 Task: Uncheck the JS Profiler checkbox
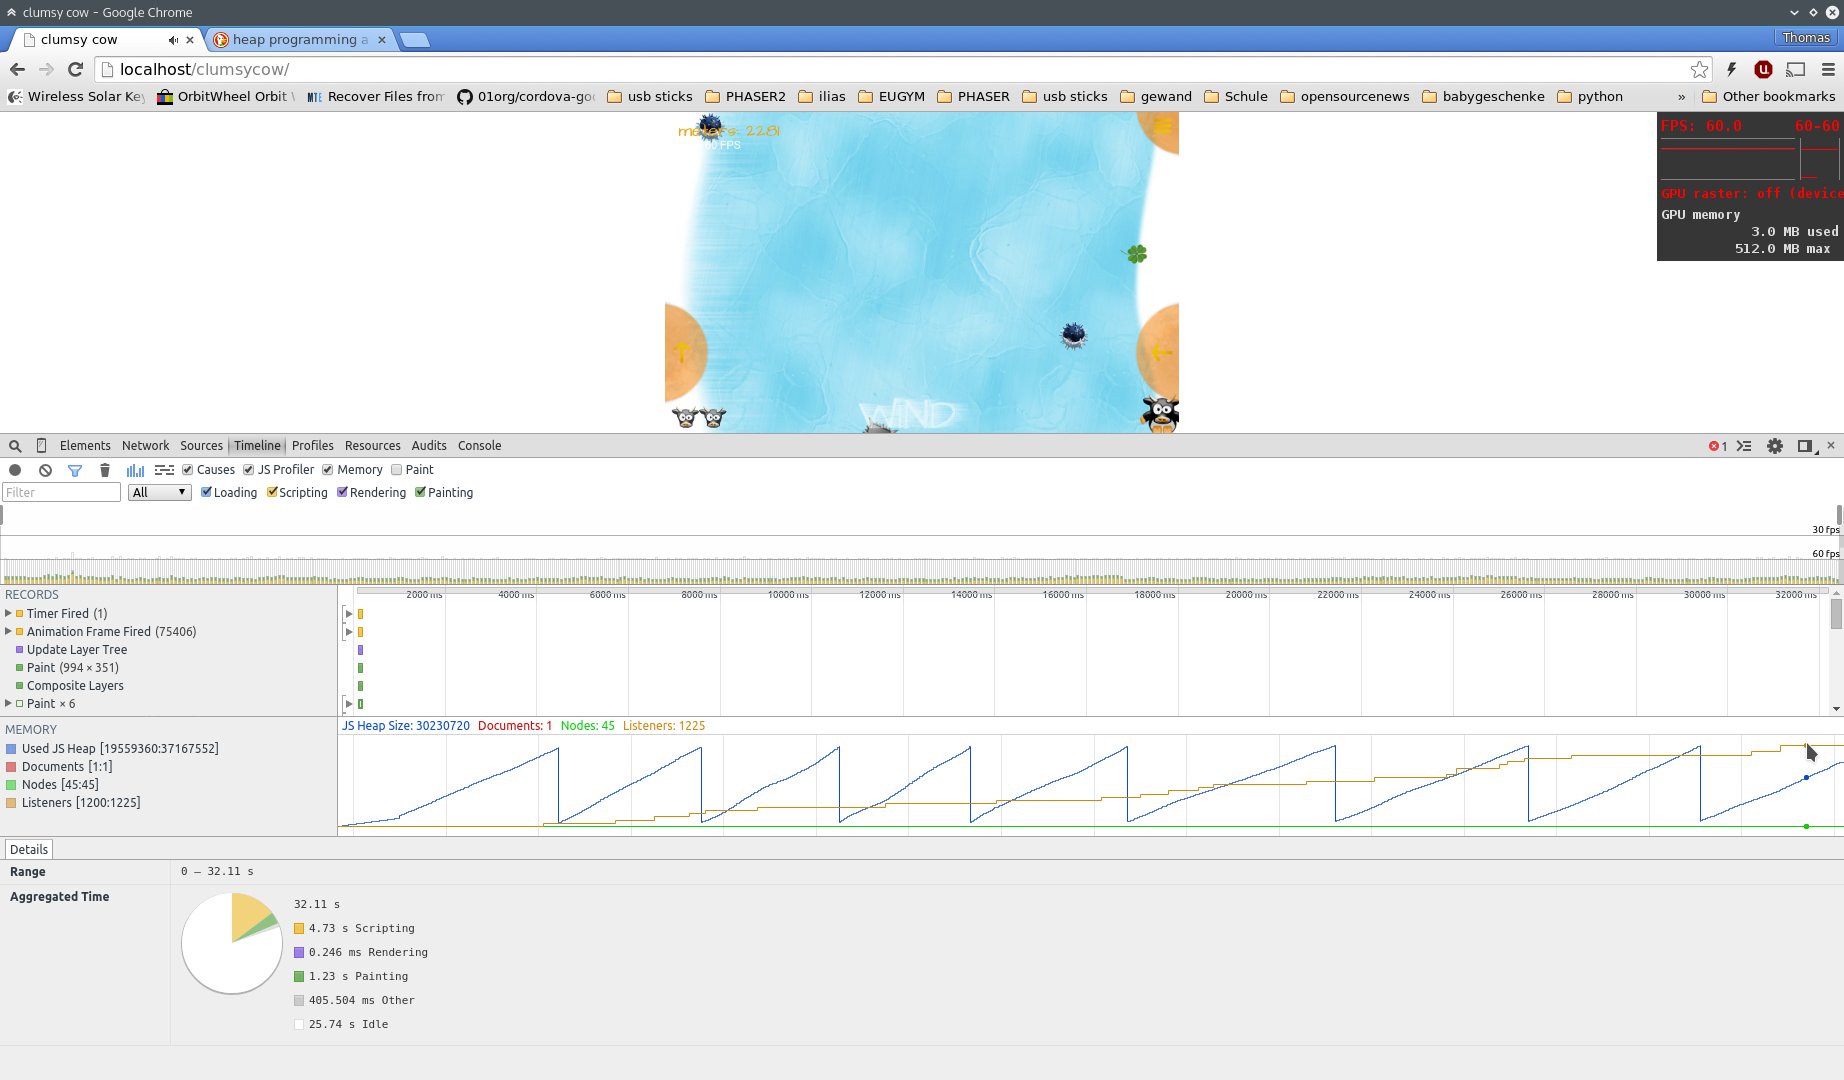pyautogui.click(x=249, y=470)
